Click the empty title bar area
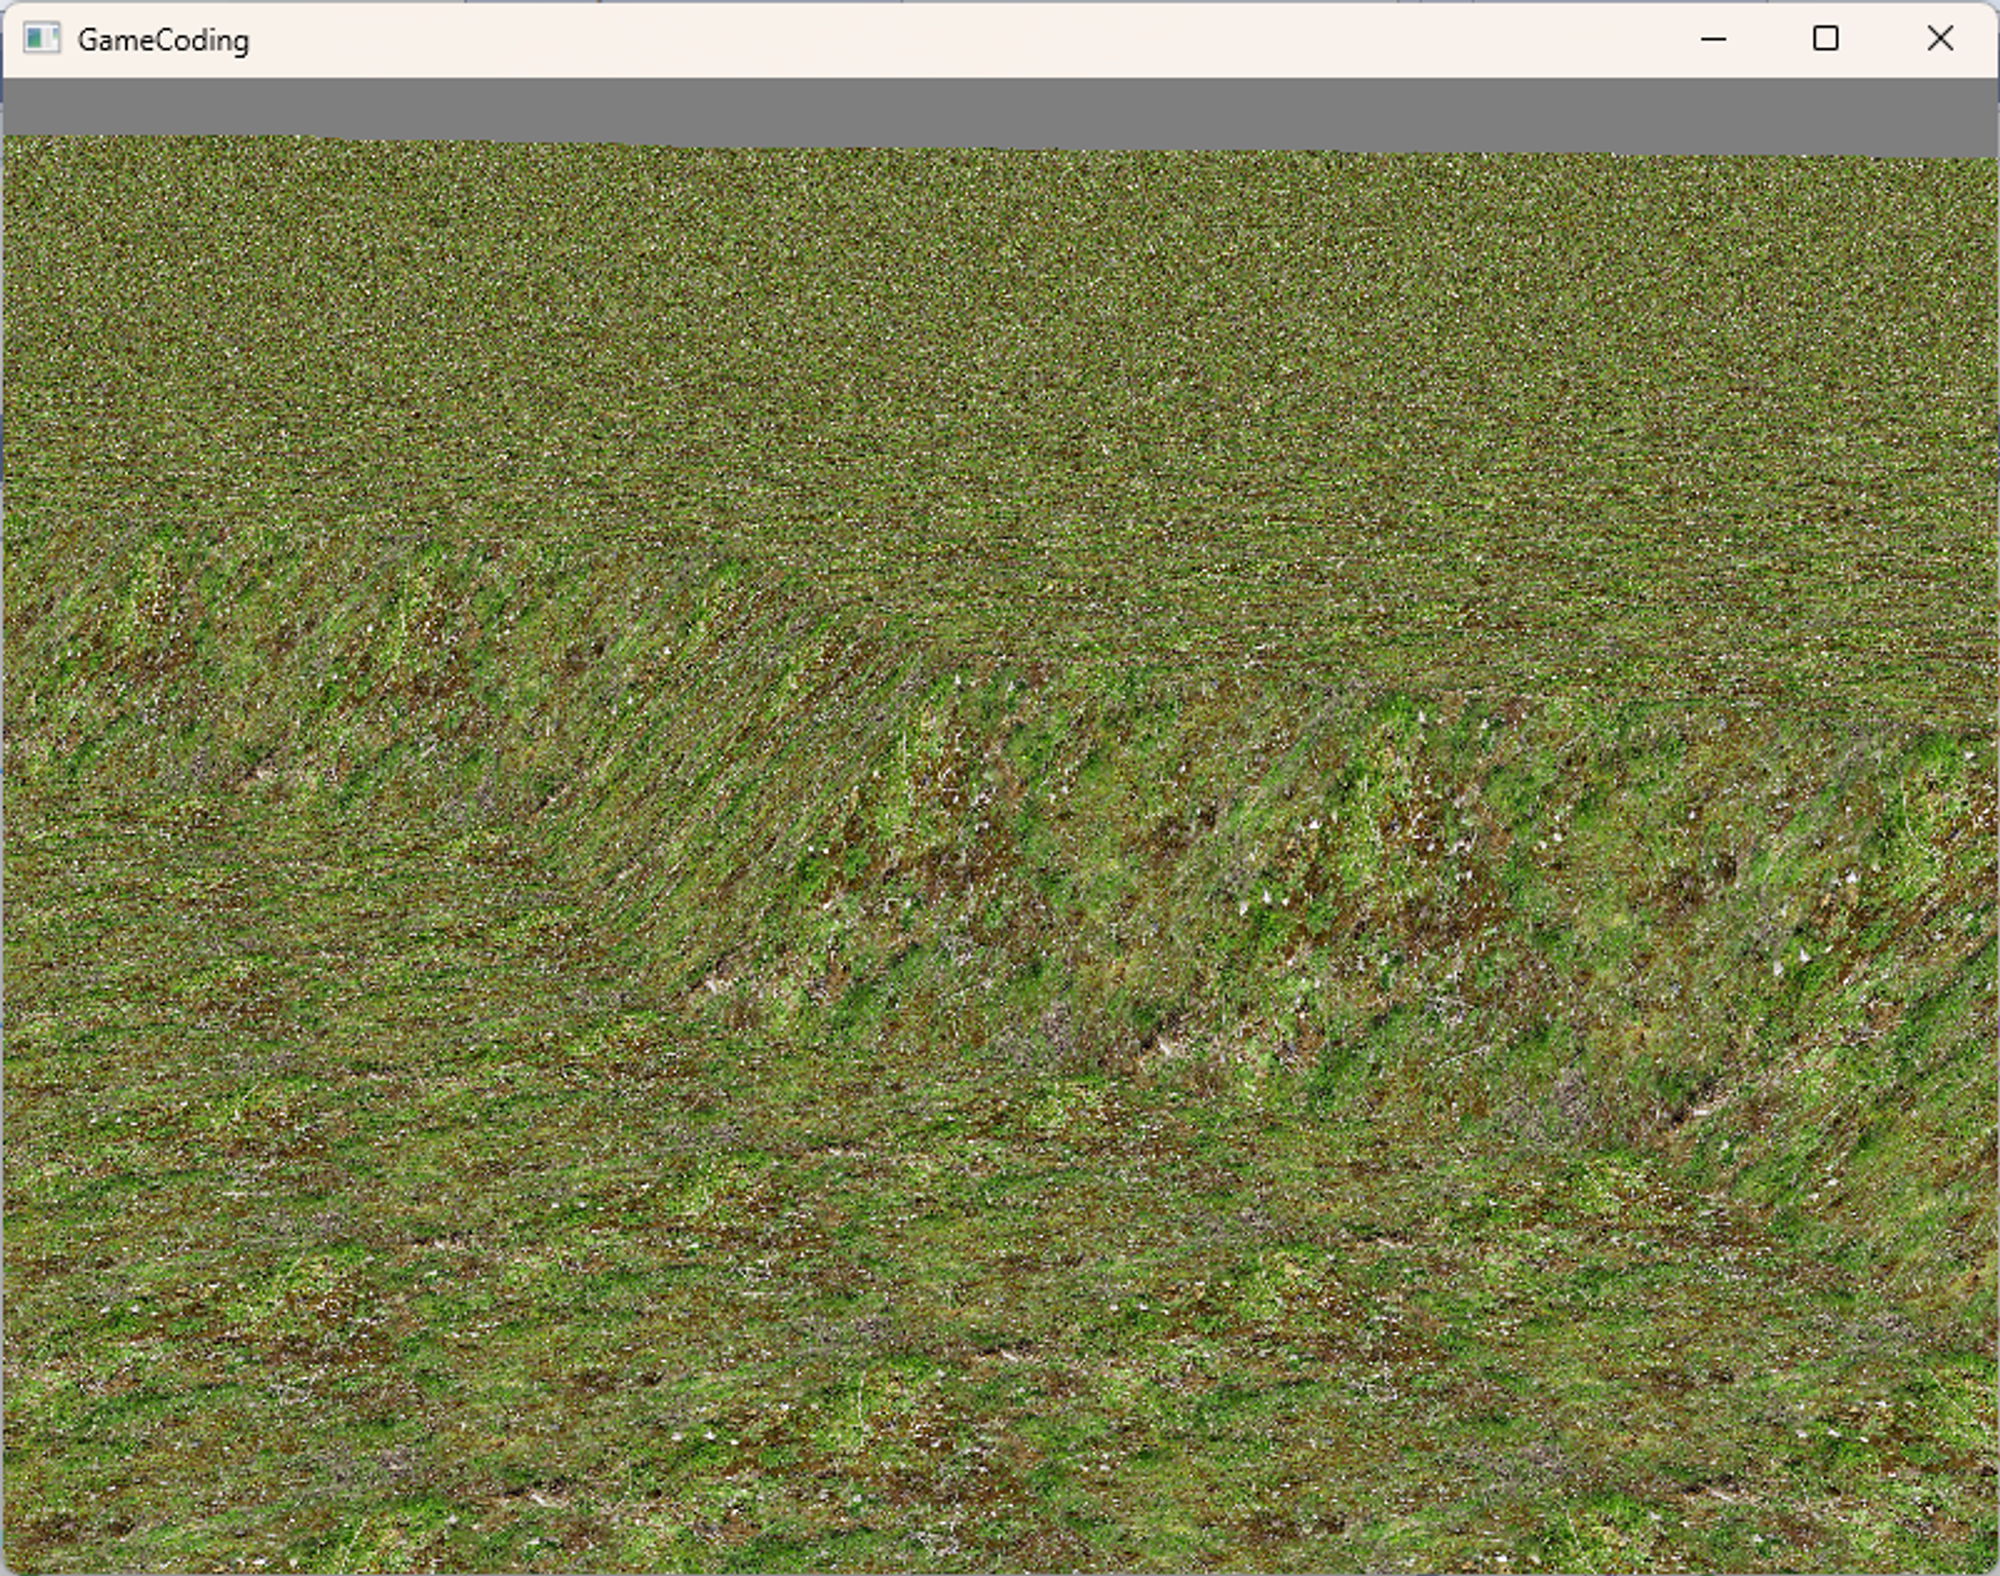Image resolution: width=2000 pixels, height=1576 pixels. point(950,40)
